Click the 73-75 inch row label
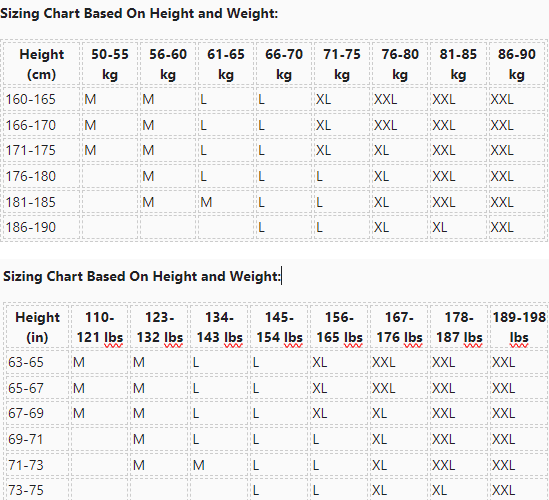This screenshot has width=549, height=500. [x=26, y=490]
